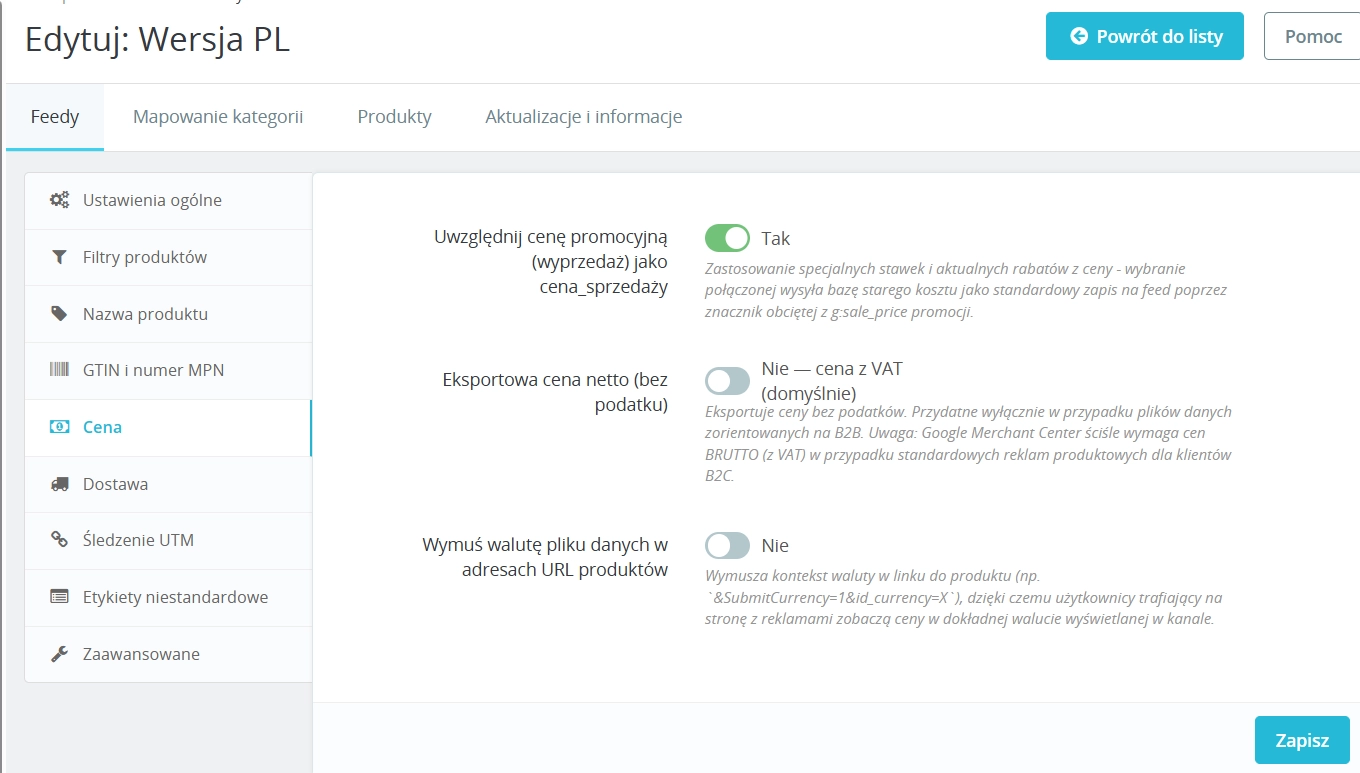Click the barcode icon for GTIN i numer MPN
Screen dimensions: 1360x773
click(x=58, y=370)
